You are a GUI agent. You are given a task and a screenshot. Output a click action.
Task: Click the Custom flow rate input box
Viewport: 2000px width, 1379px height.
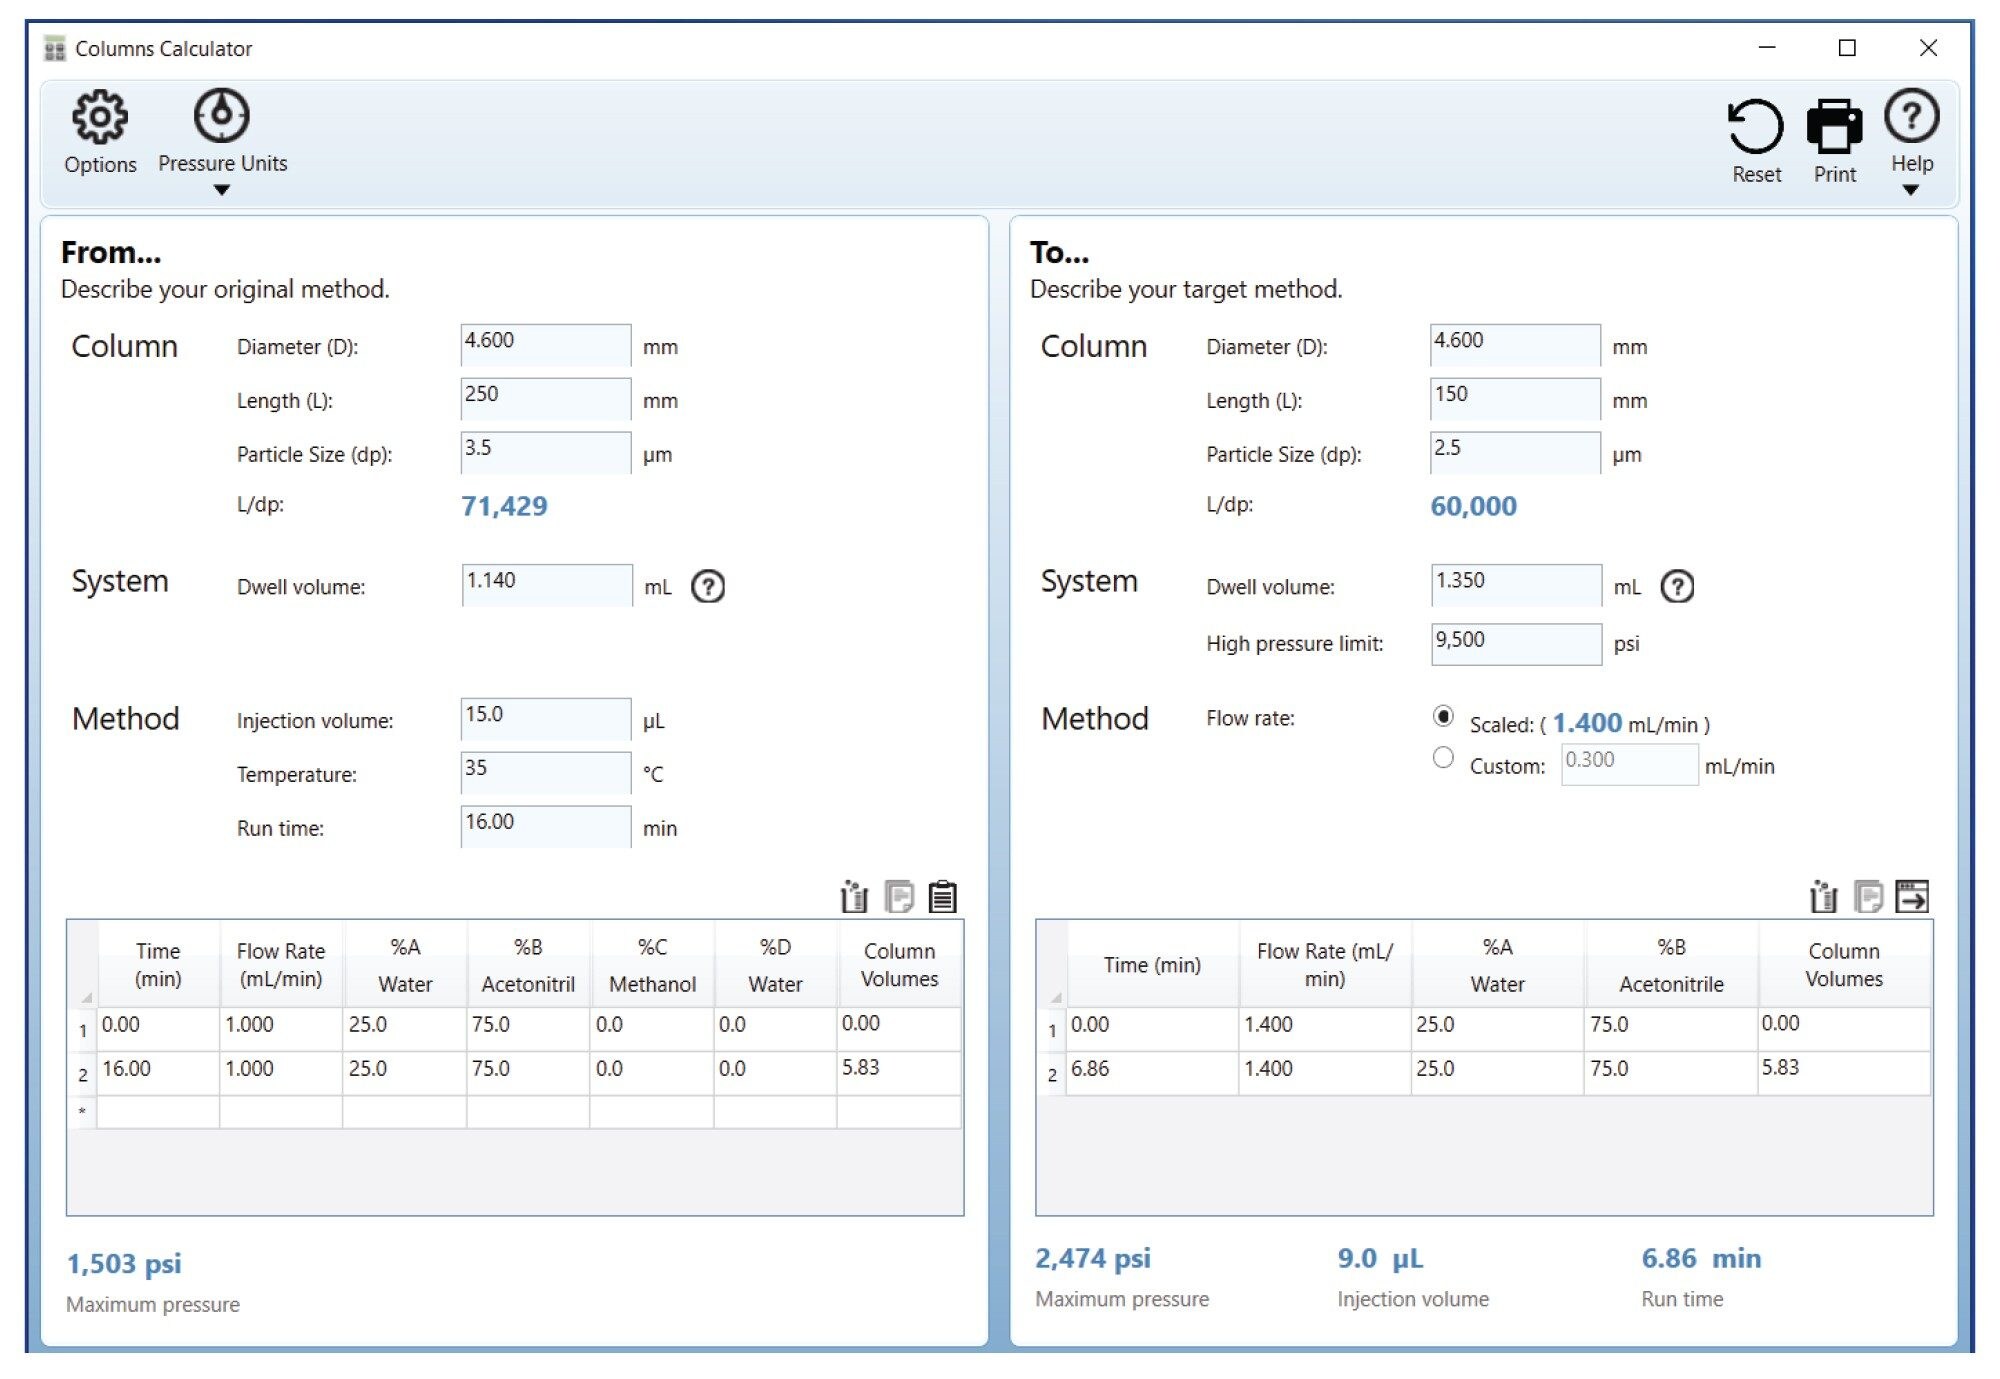(1629, 764)
